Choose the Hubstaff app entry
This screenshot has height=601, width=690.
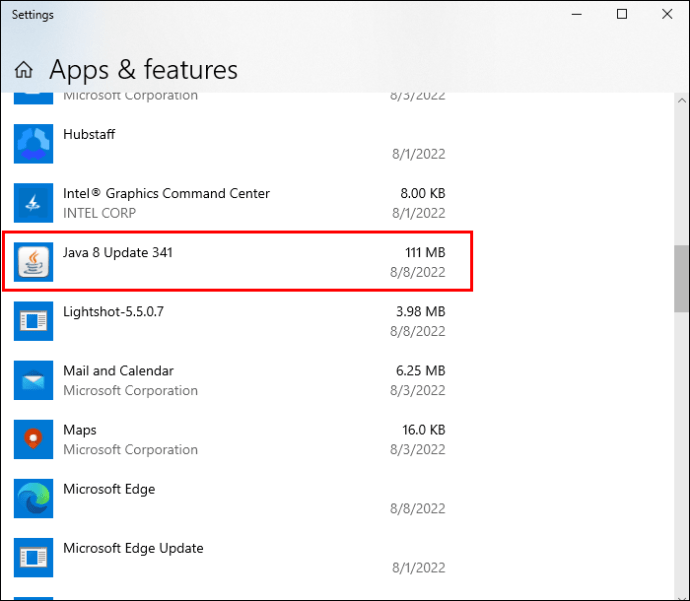[89, 135]
